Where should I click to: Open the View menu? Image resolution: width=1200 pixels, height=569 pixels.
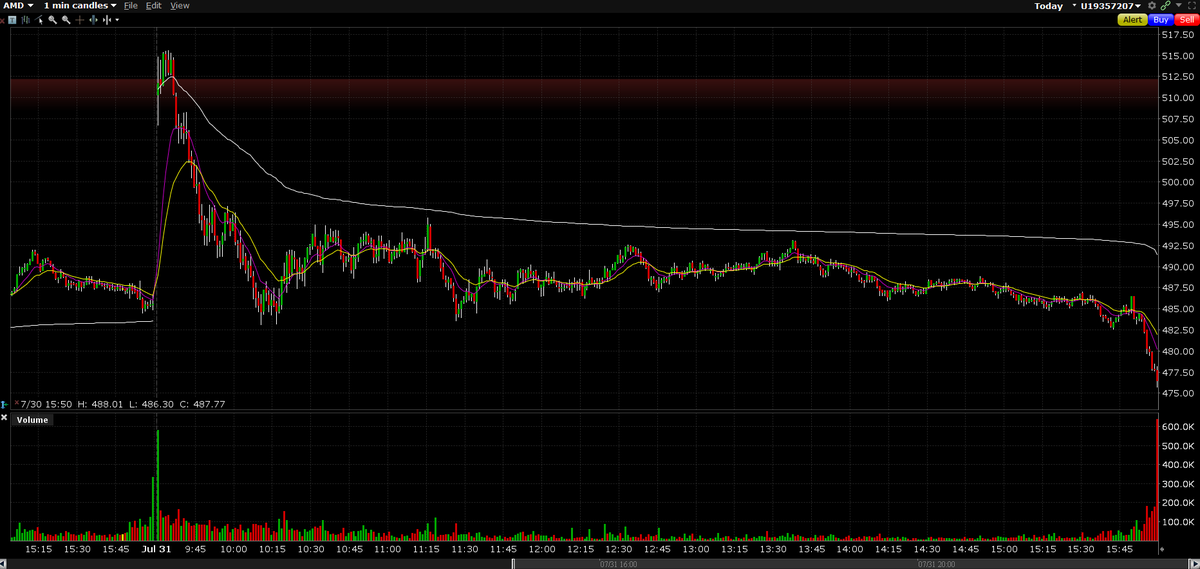(x=179, y=6)
